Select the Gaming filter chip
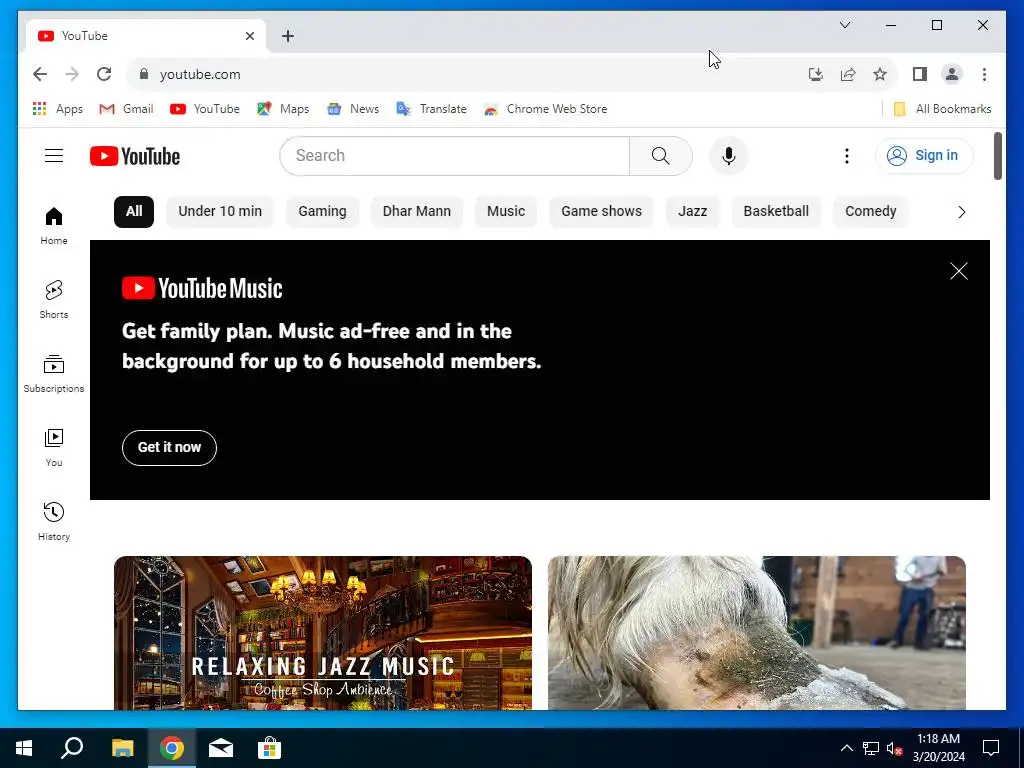This screenshot has width=1024, height=768. [322, 211]
